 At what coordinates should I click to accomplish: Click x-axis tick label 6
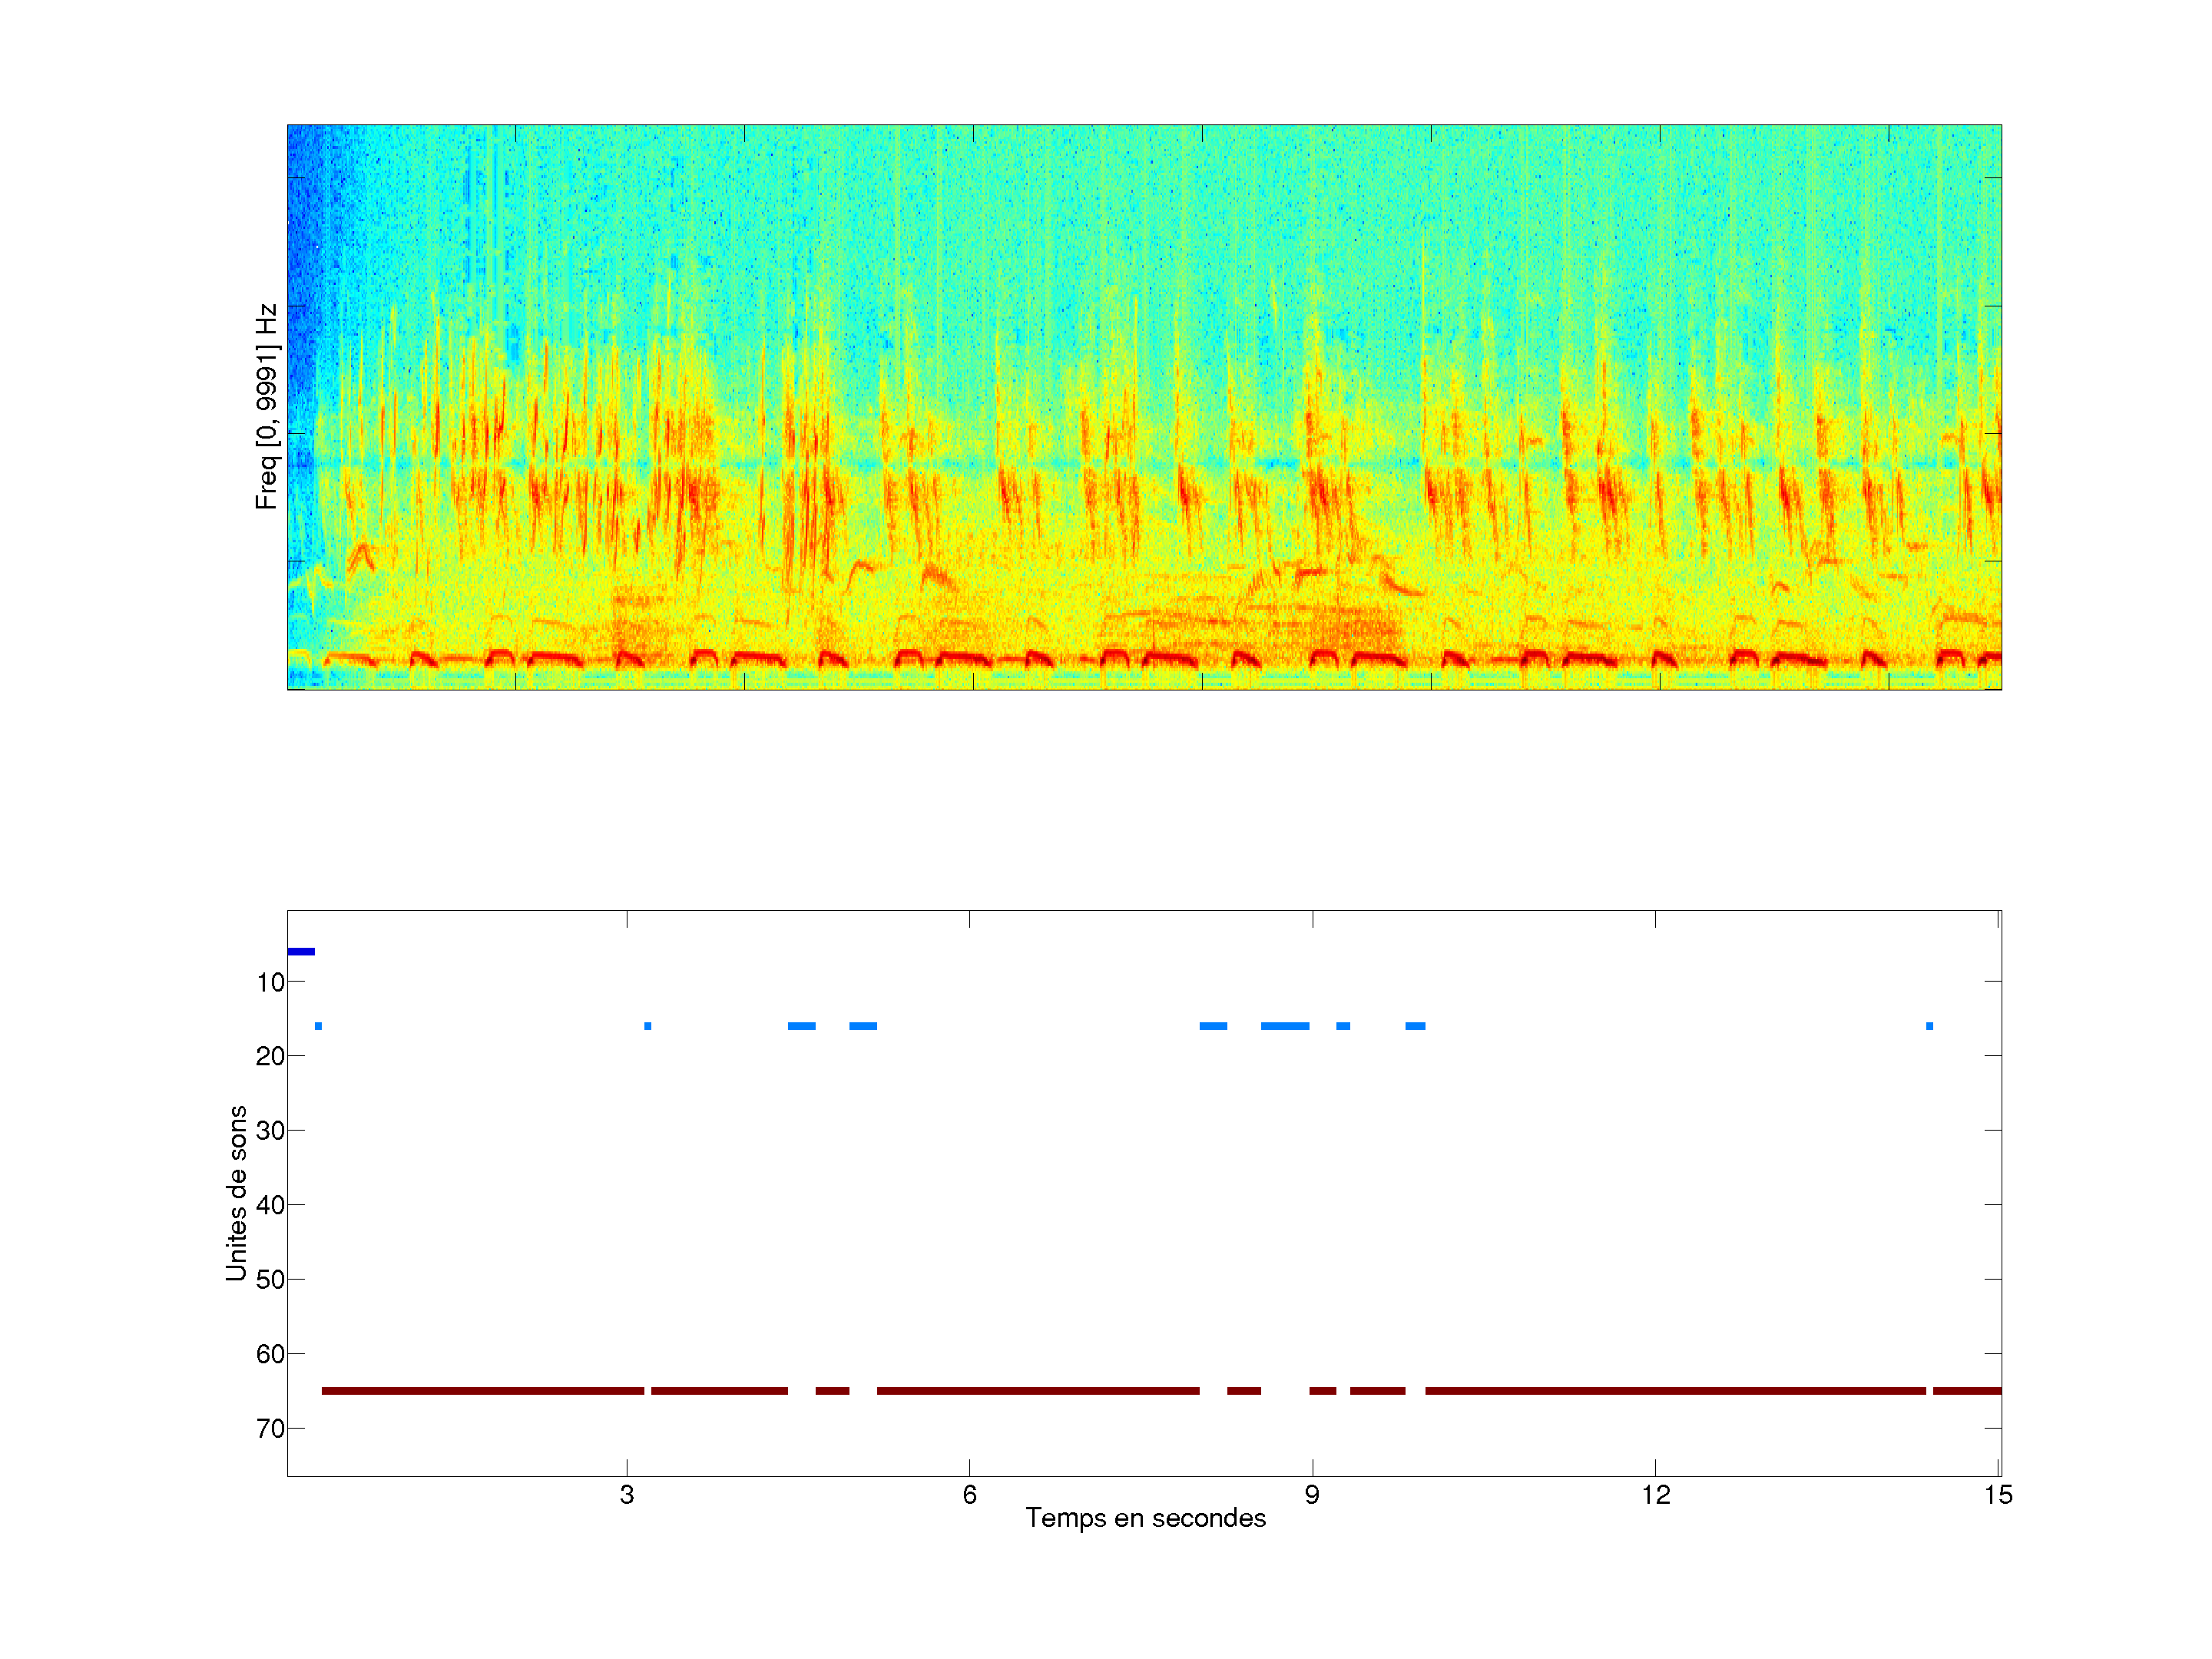click(x=969, y=1495)
